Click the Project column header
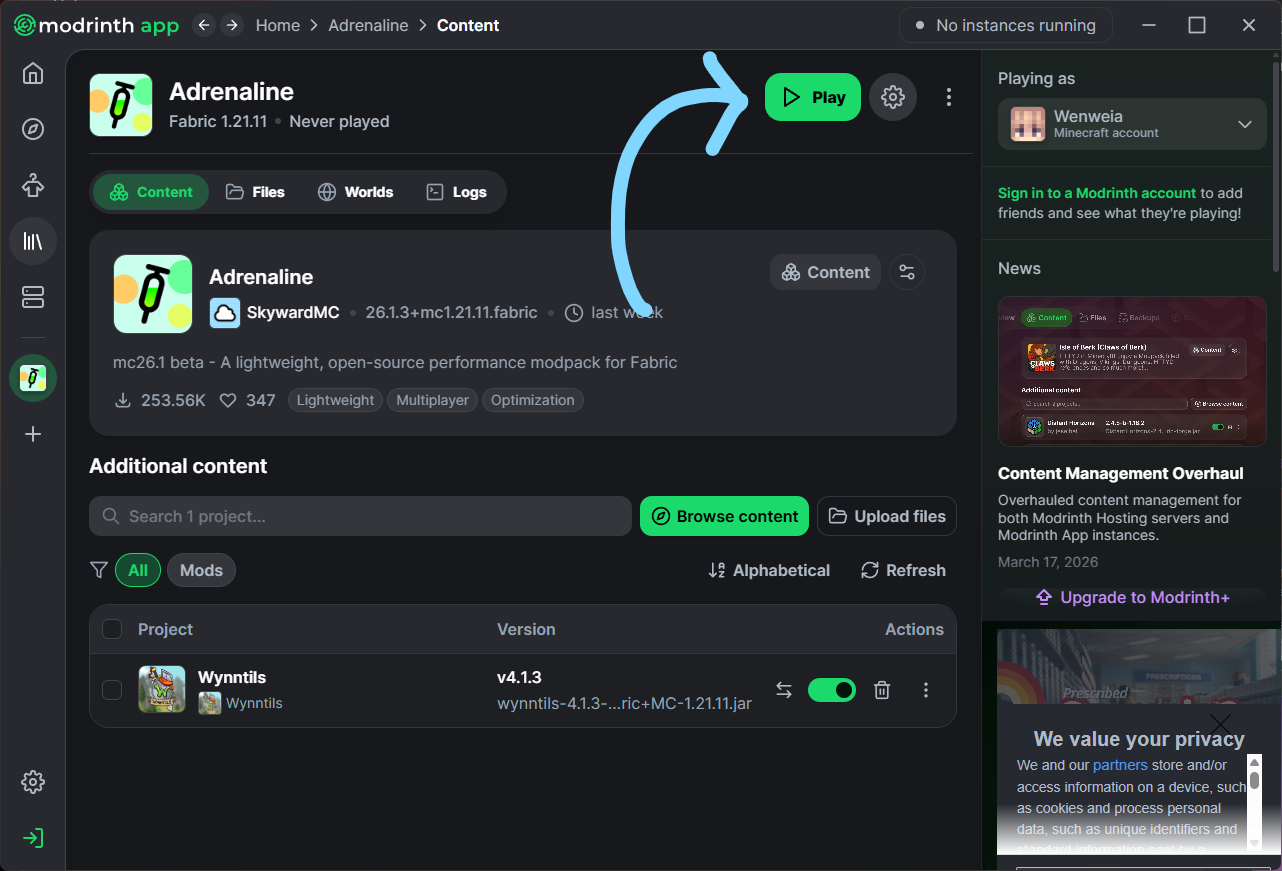The width and height of the screenshot is (1282, 871). point(165,629)
